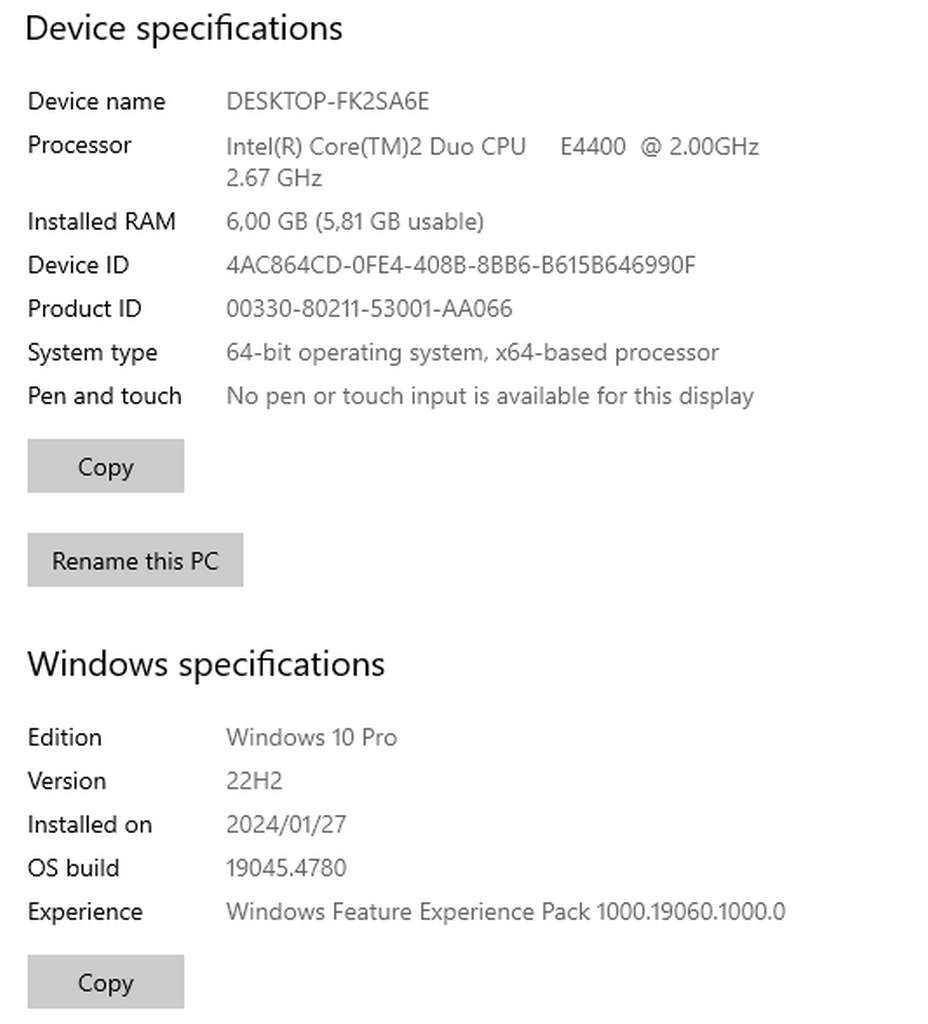This screenshot has height=1024, width=928.
Task: Click the Copy button under device specifications
Action: coord(105,466)
